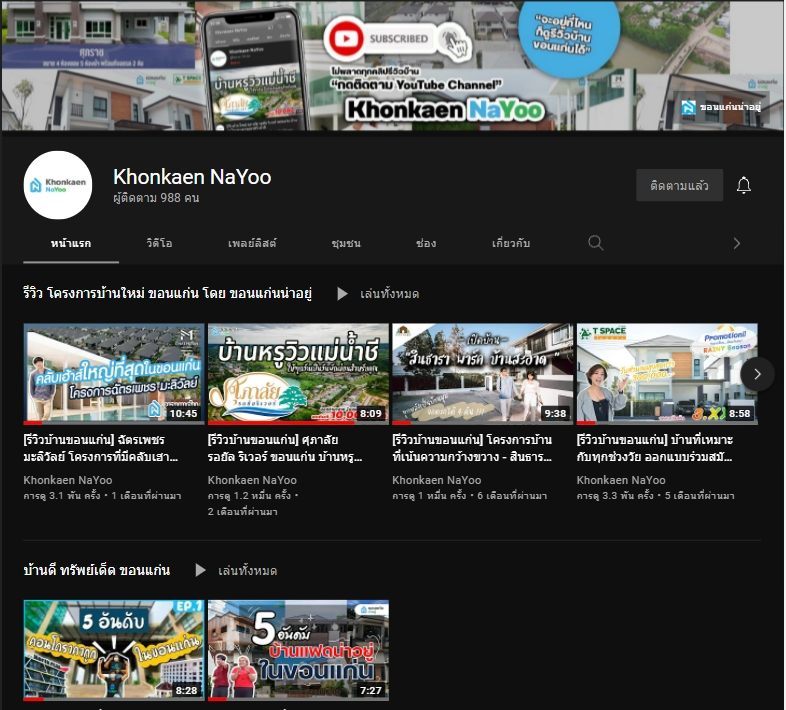Open the 9:38 สินธารา พาร์ค thumbnail
Viewport: 786px width, 710px height.
coord(483,374)
